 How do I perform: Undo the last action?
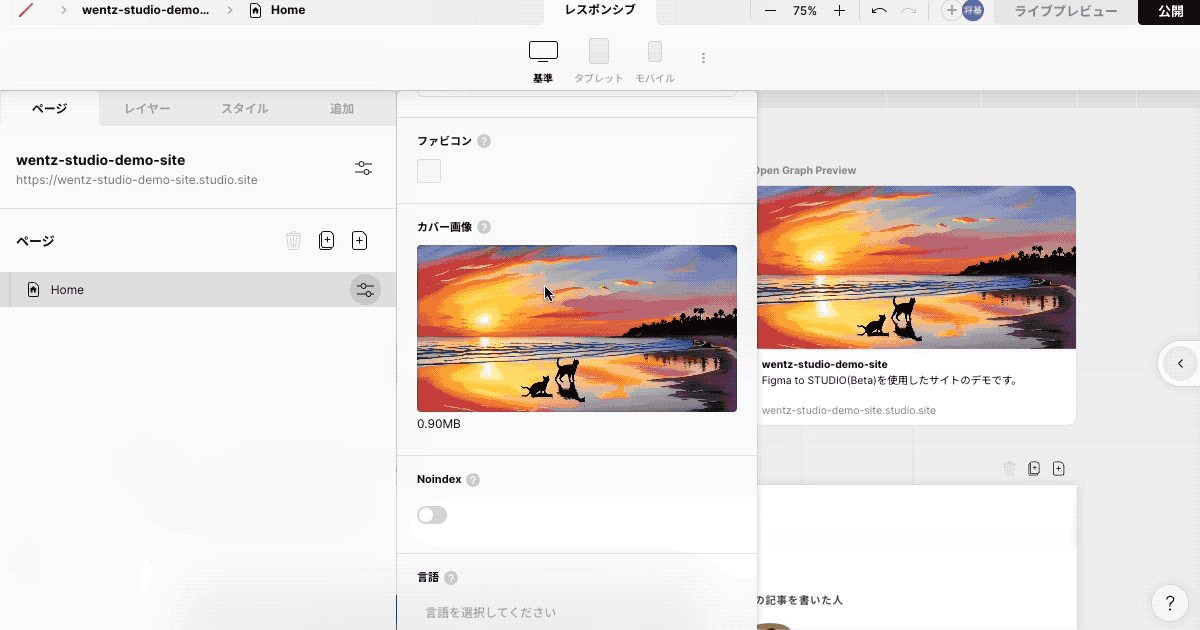pos(879,12)
